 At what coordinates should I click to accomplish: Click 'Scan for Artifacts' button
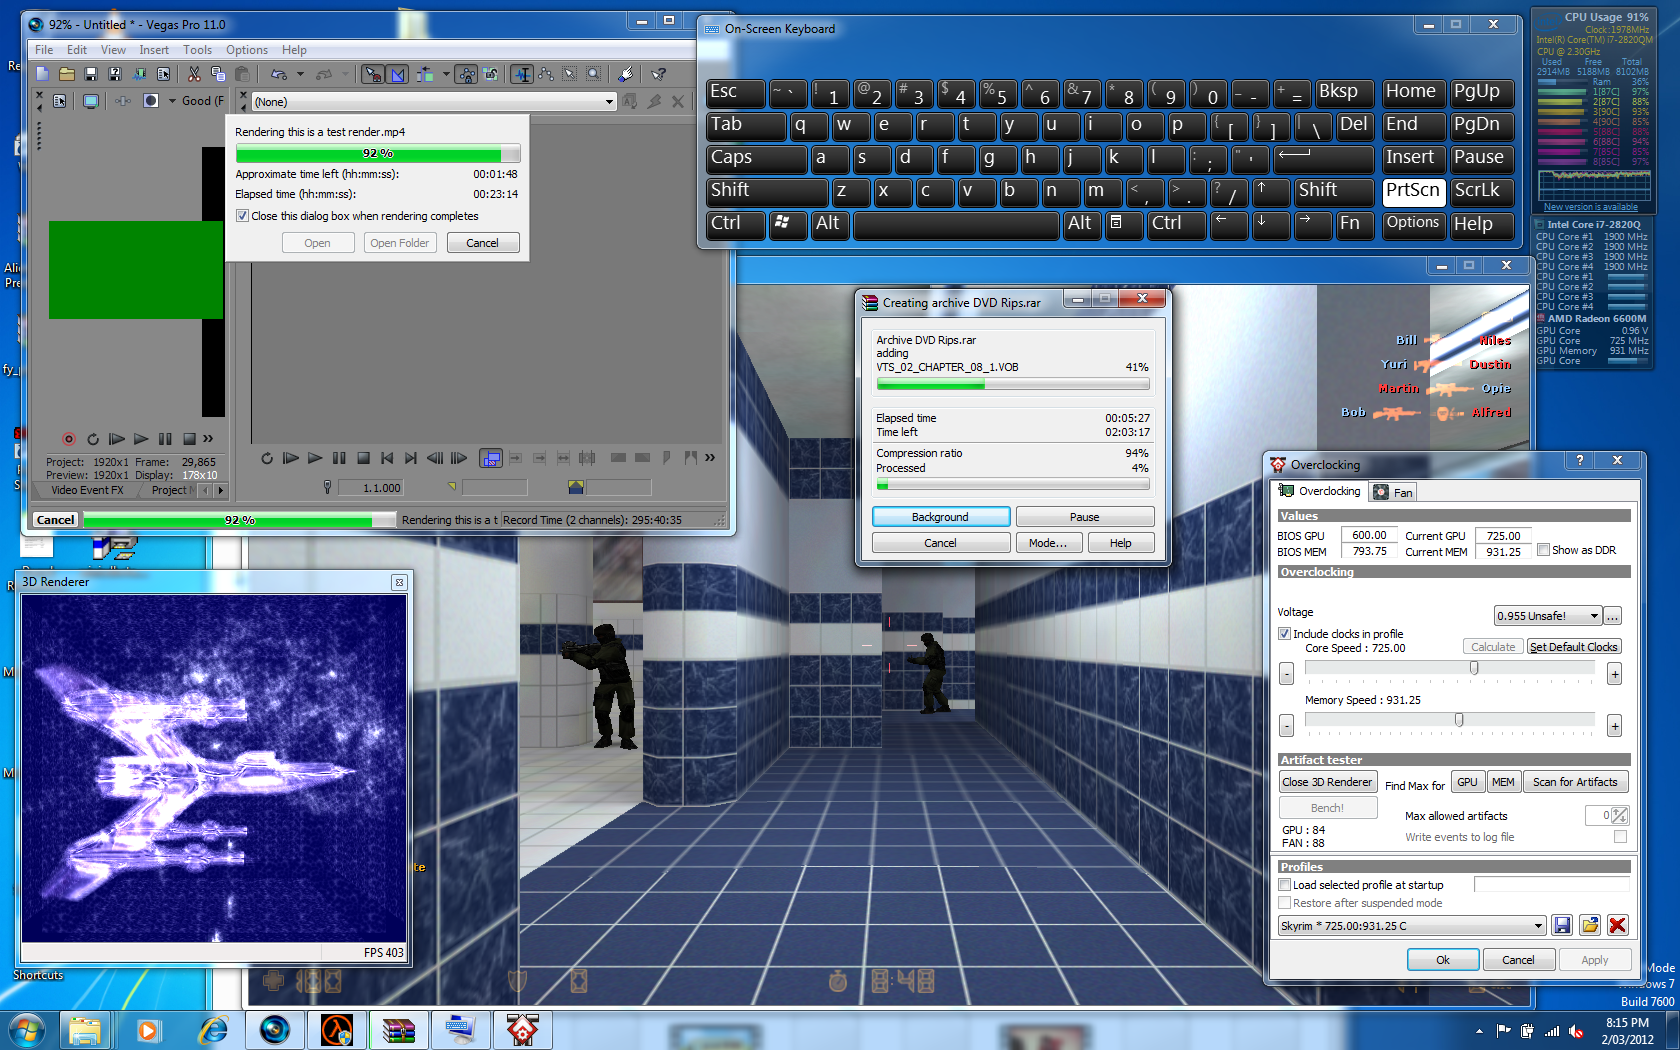point(1575,782)
